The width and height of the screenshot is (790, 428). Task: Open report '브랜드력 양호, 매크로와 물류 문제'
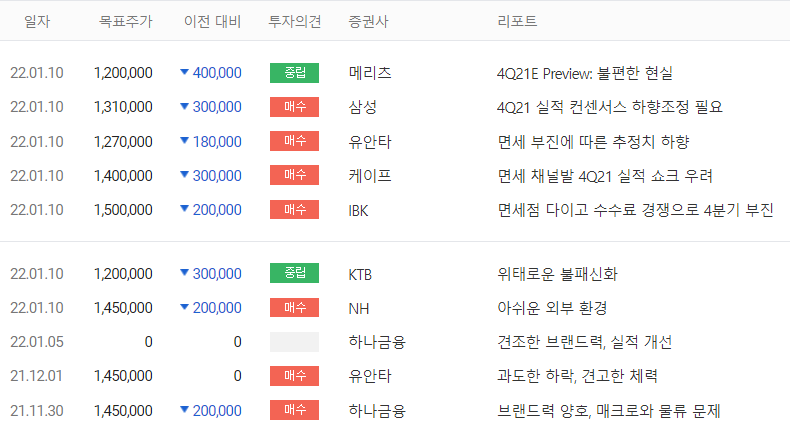609,411
